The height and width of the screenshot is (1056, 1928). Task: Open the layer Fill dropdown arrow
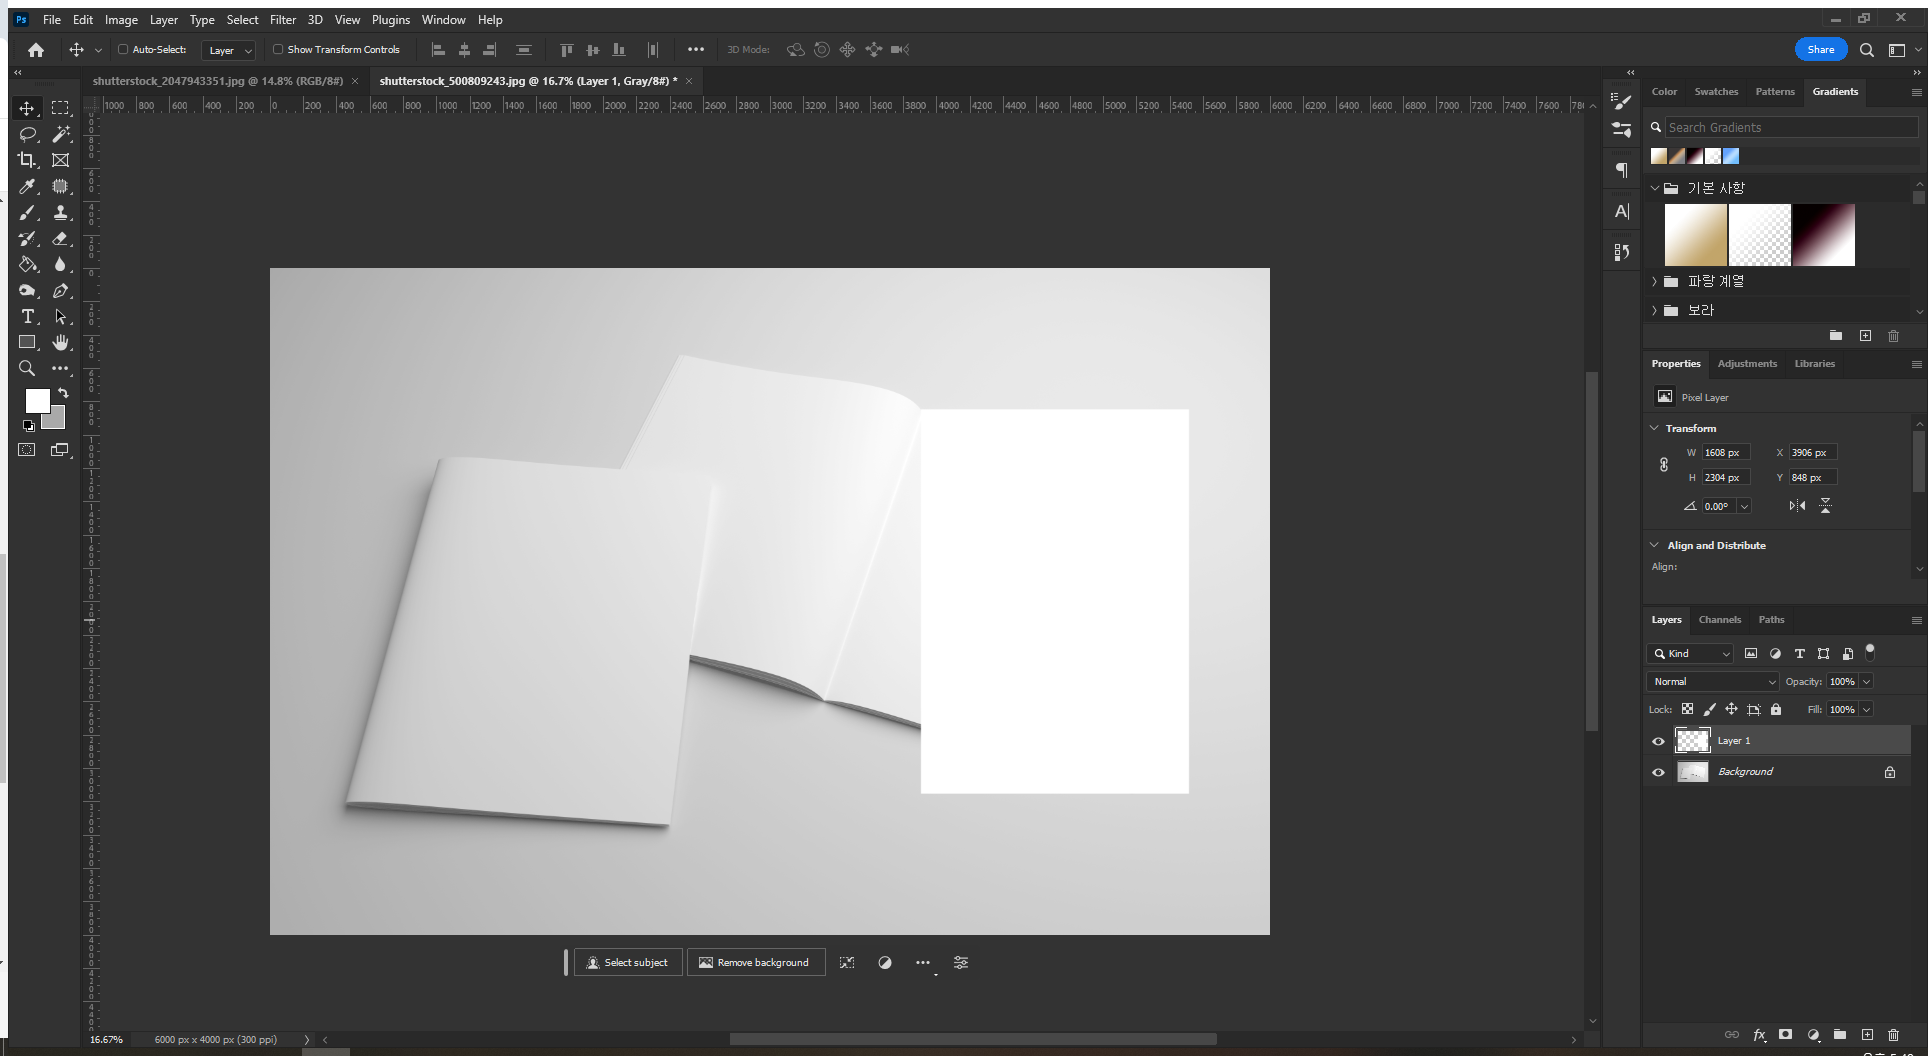[1866, 709]
